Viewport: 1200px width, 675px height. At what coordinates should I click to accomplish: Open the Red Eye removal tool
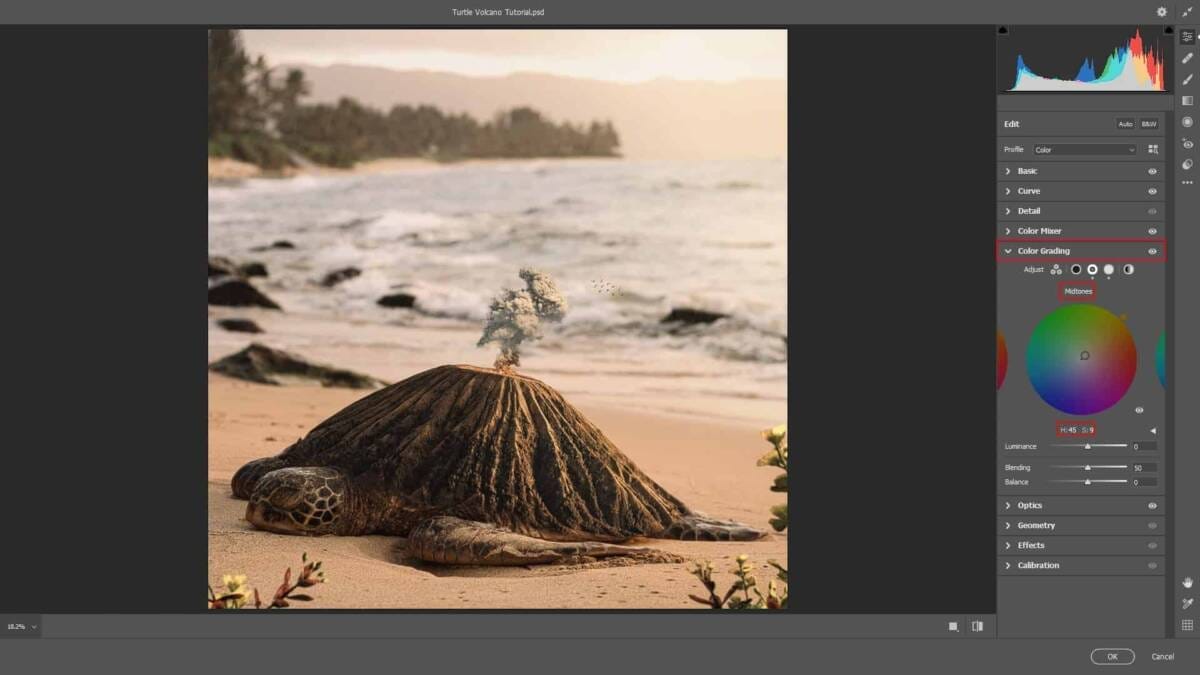pyautogui.click(x=1187, y=143)
